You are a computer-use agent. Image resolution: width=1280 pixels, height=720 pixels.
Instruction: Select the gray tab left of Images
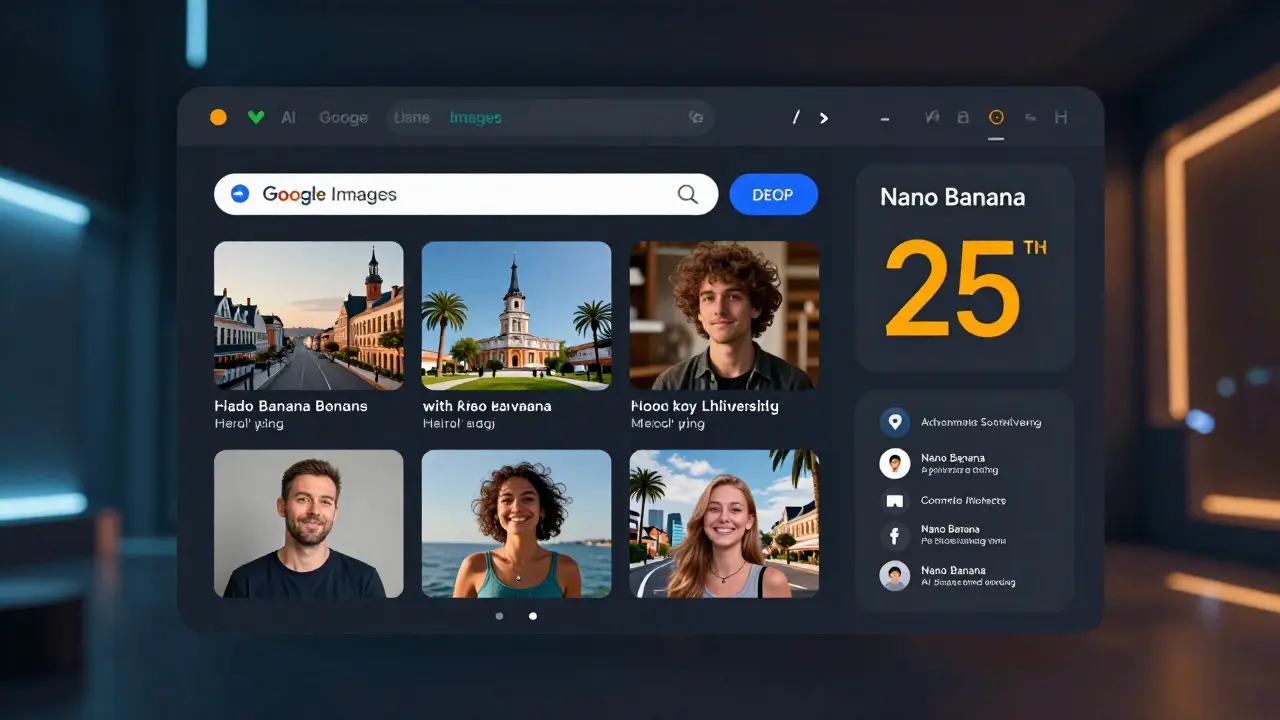(x=411, y=118)
